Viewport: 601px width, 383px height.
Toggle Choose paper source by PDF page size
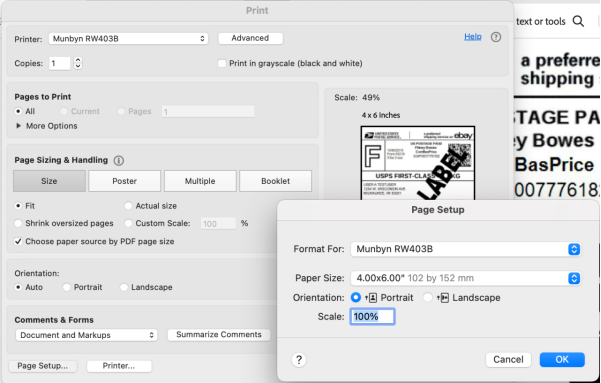point(18,241)
